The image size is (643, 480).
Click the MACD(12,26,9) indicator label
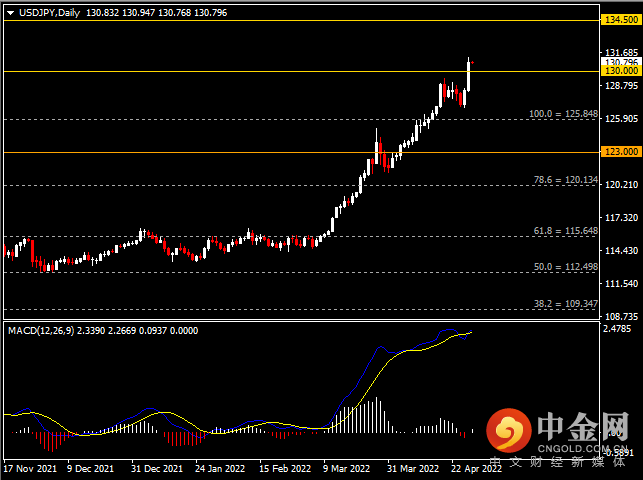(41, 330)
